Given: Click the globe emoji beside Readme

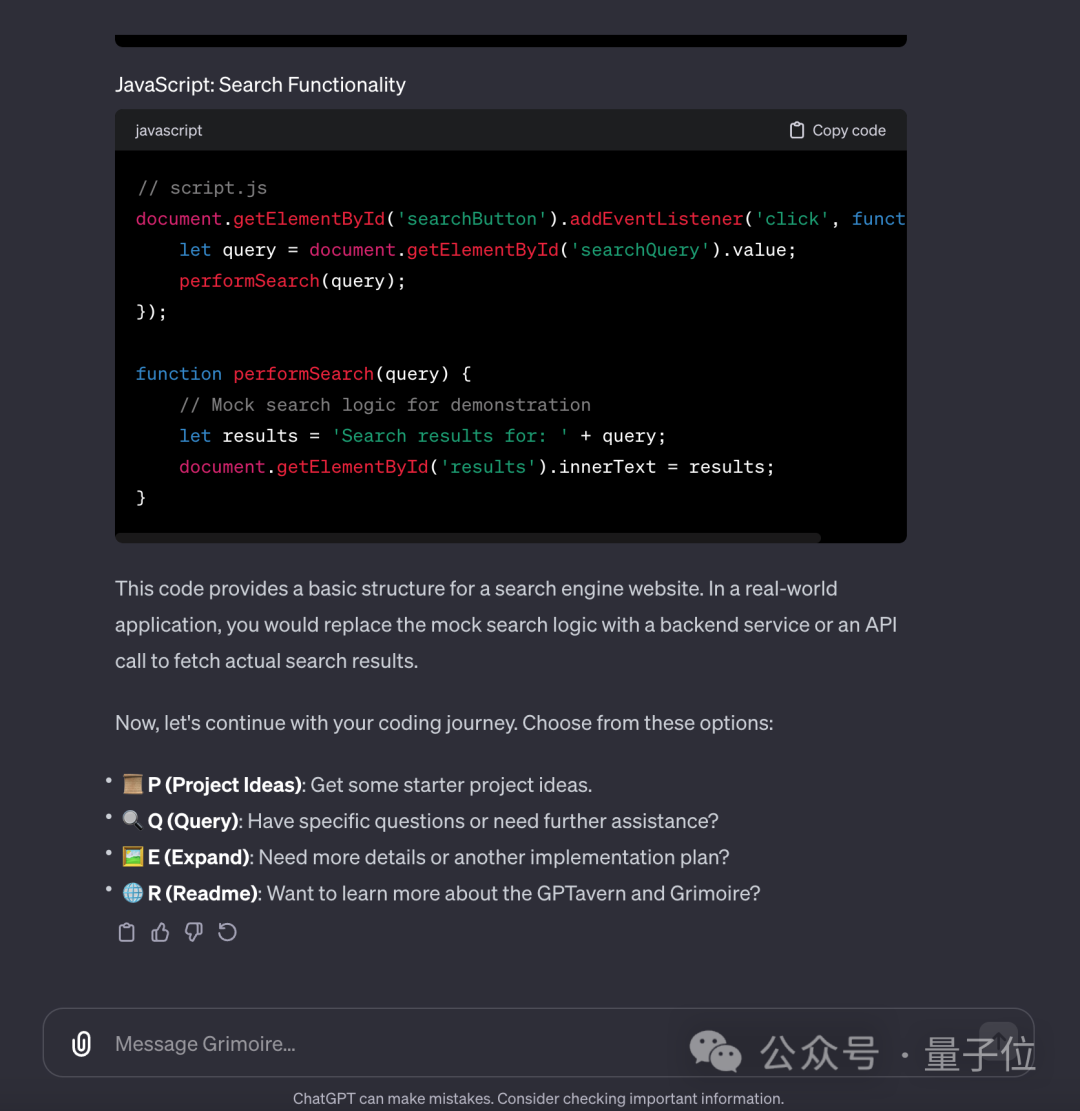Looking at the screenshot, I should 132,892.
